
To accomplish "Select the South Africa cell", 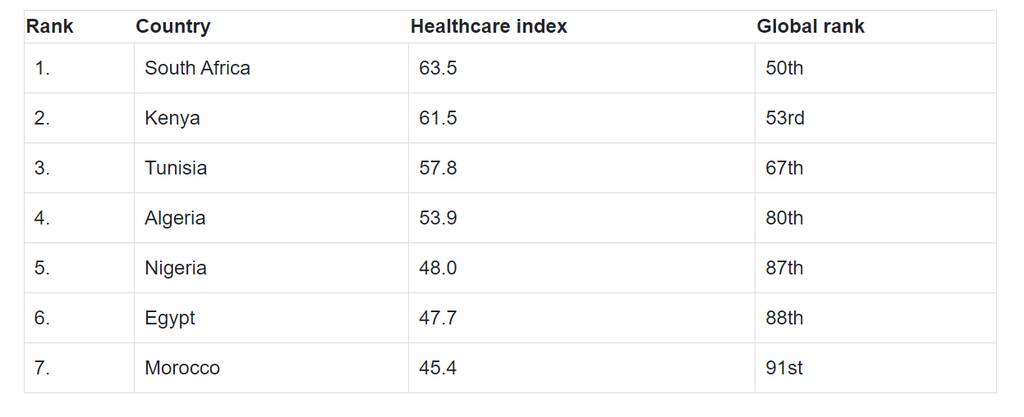I will click(197, 68).
